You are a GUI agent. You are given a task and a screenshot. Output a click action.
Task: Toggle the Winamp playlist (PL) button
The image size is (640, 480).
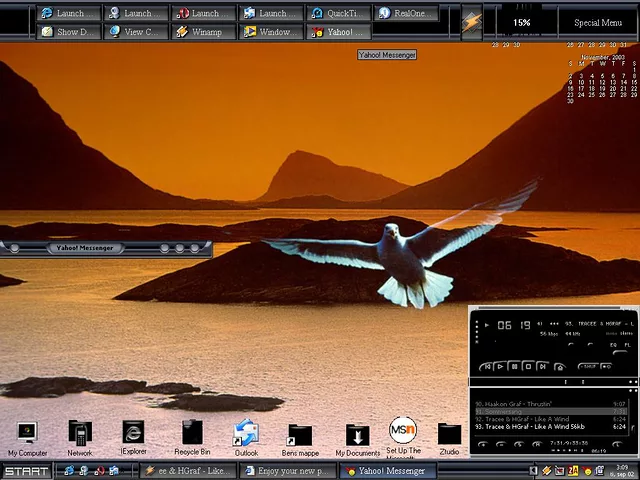[x=629, y=345]
